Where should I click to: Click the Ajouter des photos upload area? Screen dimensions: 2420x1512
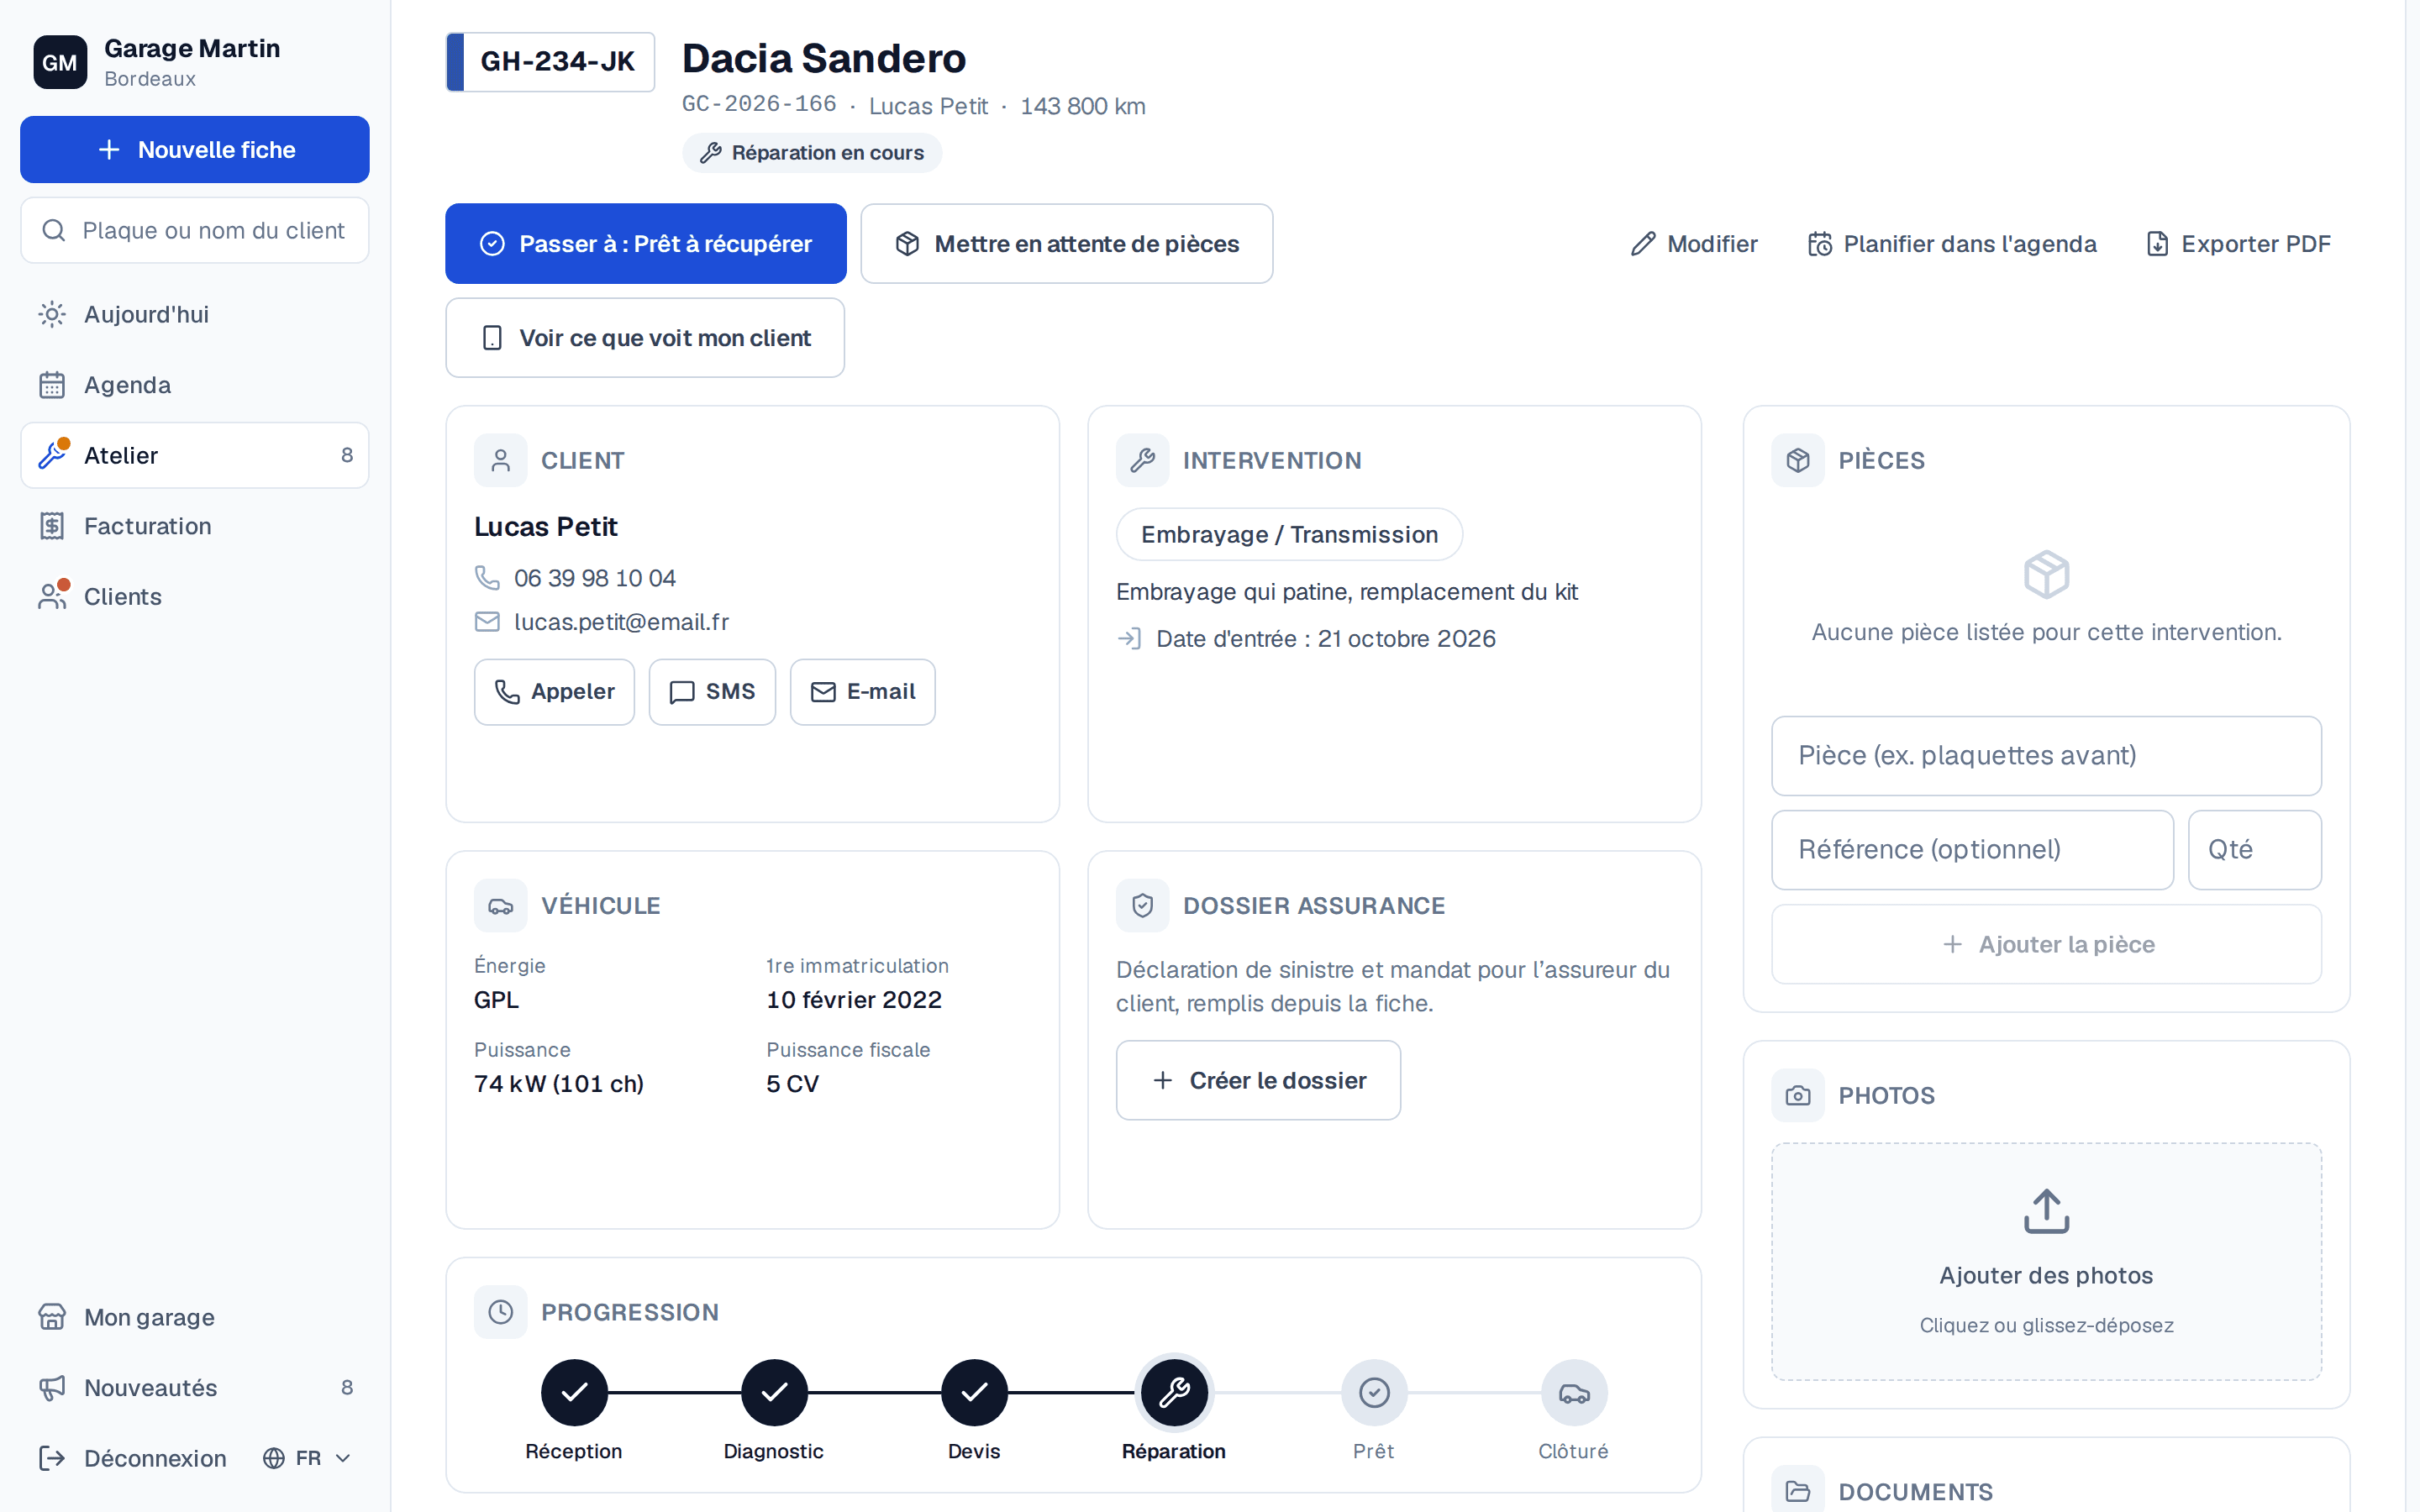(x=2046, y=1261)
